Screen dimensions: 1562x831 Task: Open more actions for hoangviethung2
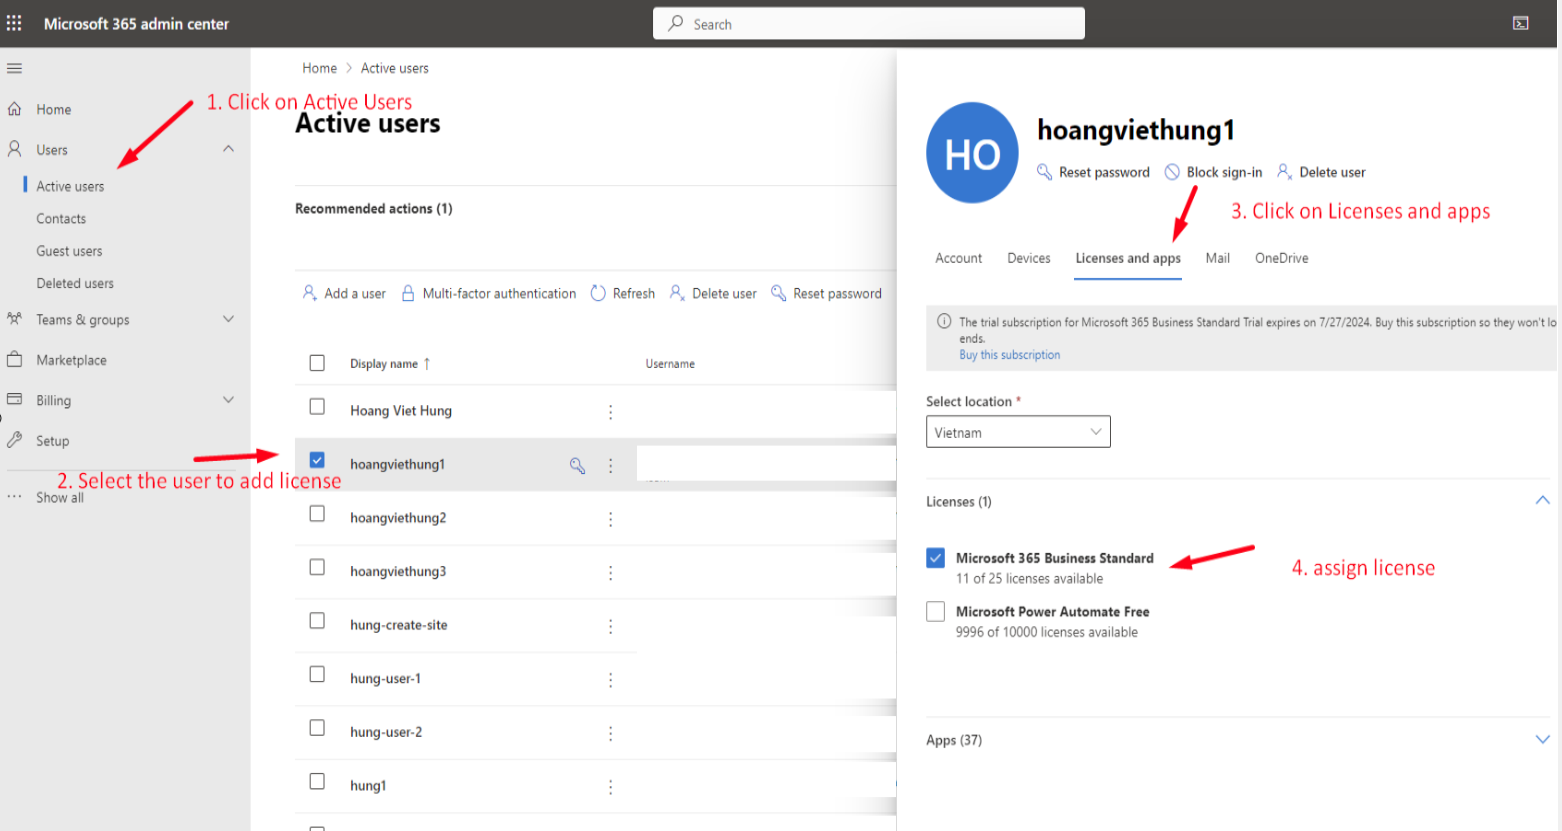pyautogui.click(x=610, y=519)
